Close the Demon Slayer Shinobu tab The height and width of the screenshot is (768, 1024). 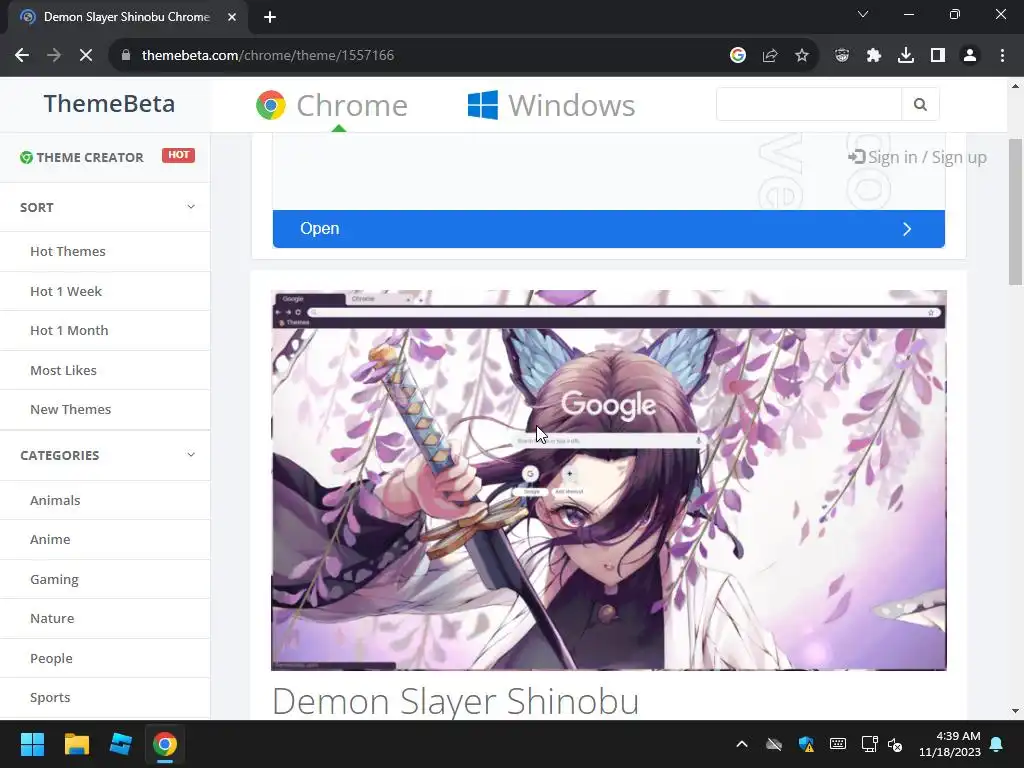click(x=232, y=17)
